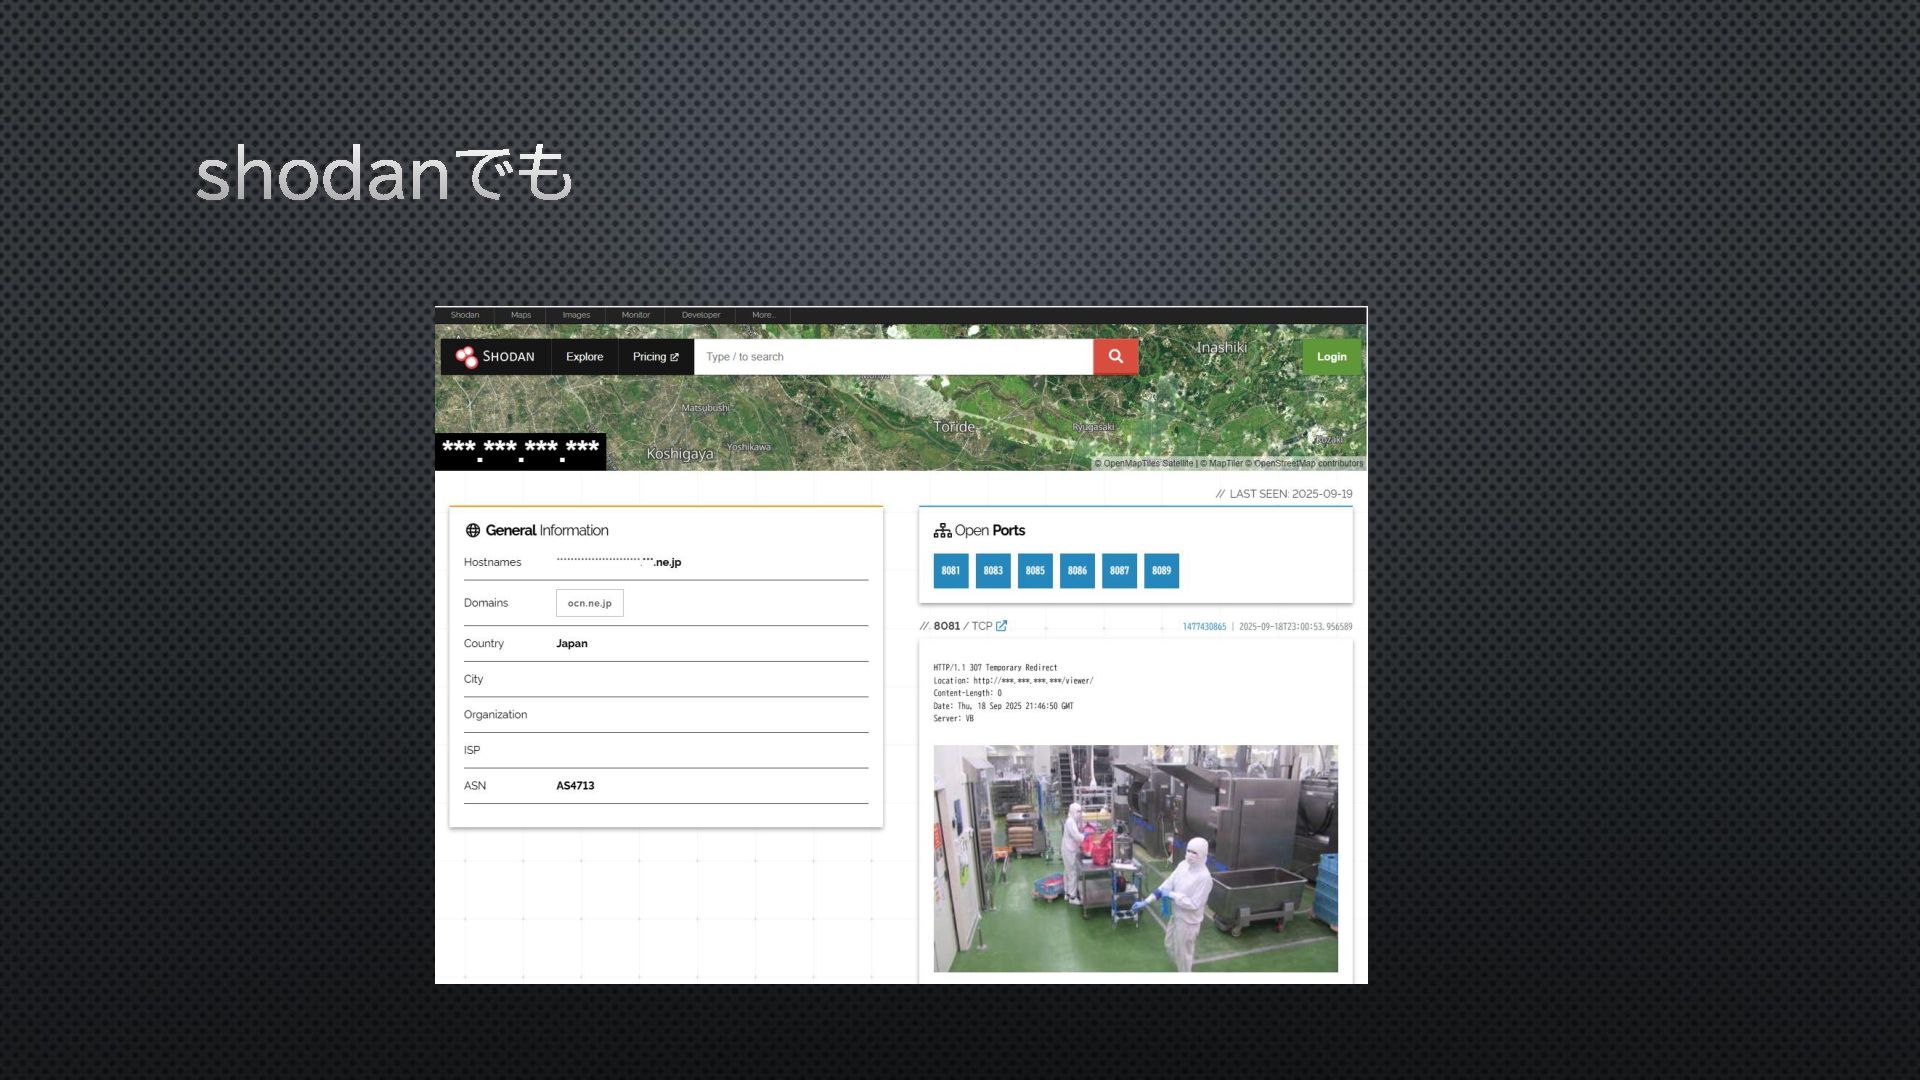Open the Maps top menu item

521,315
